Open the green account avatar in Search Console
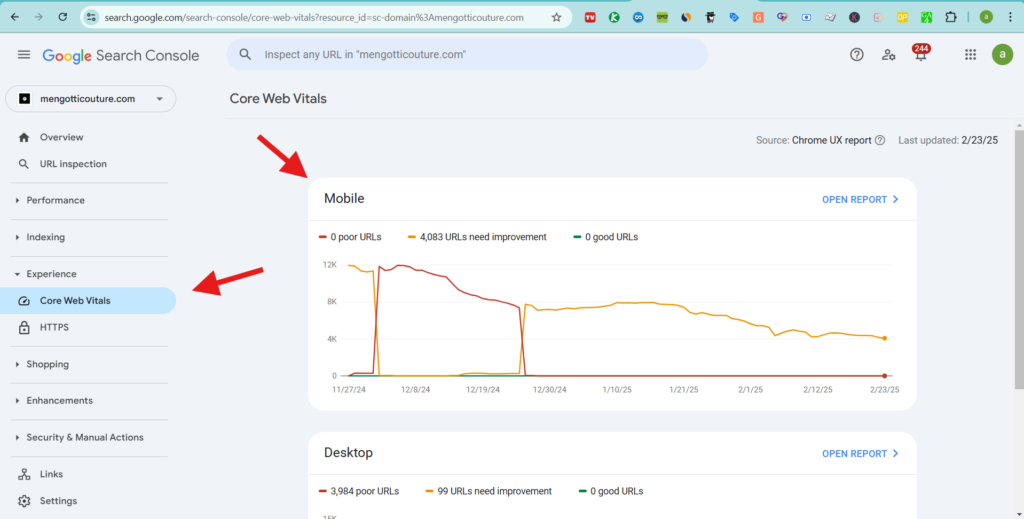 (1002, 55)
